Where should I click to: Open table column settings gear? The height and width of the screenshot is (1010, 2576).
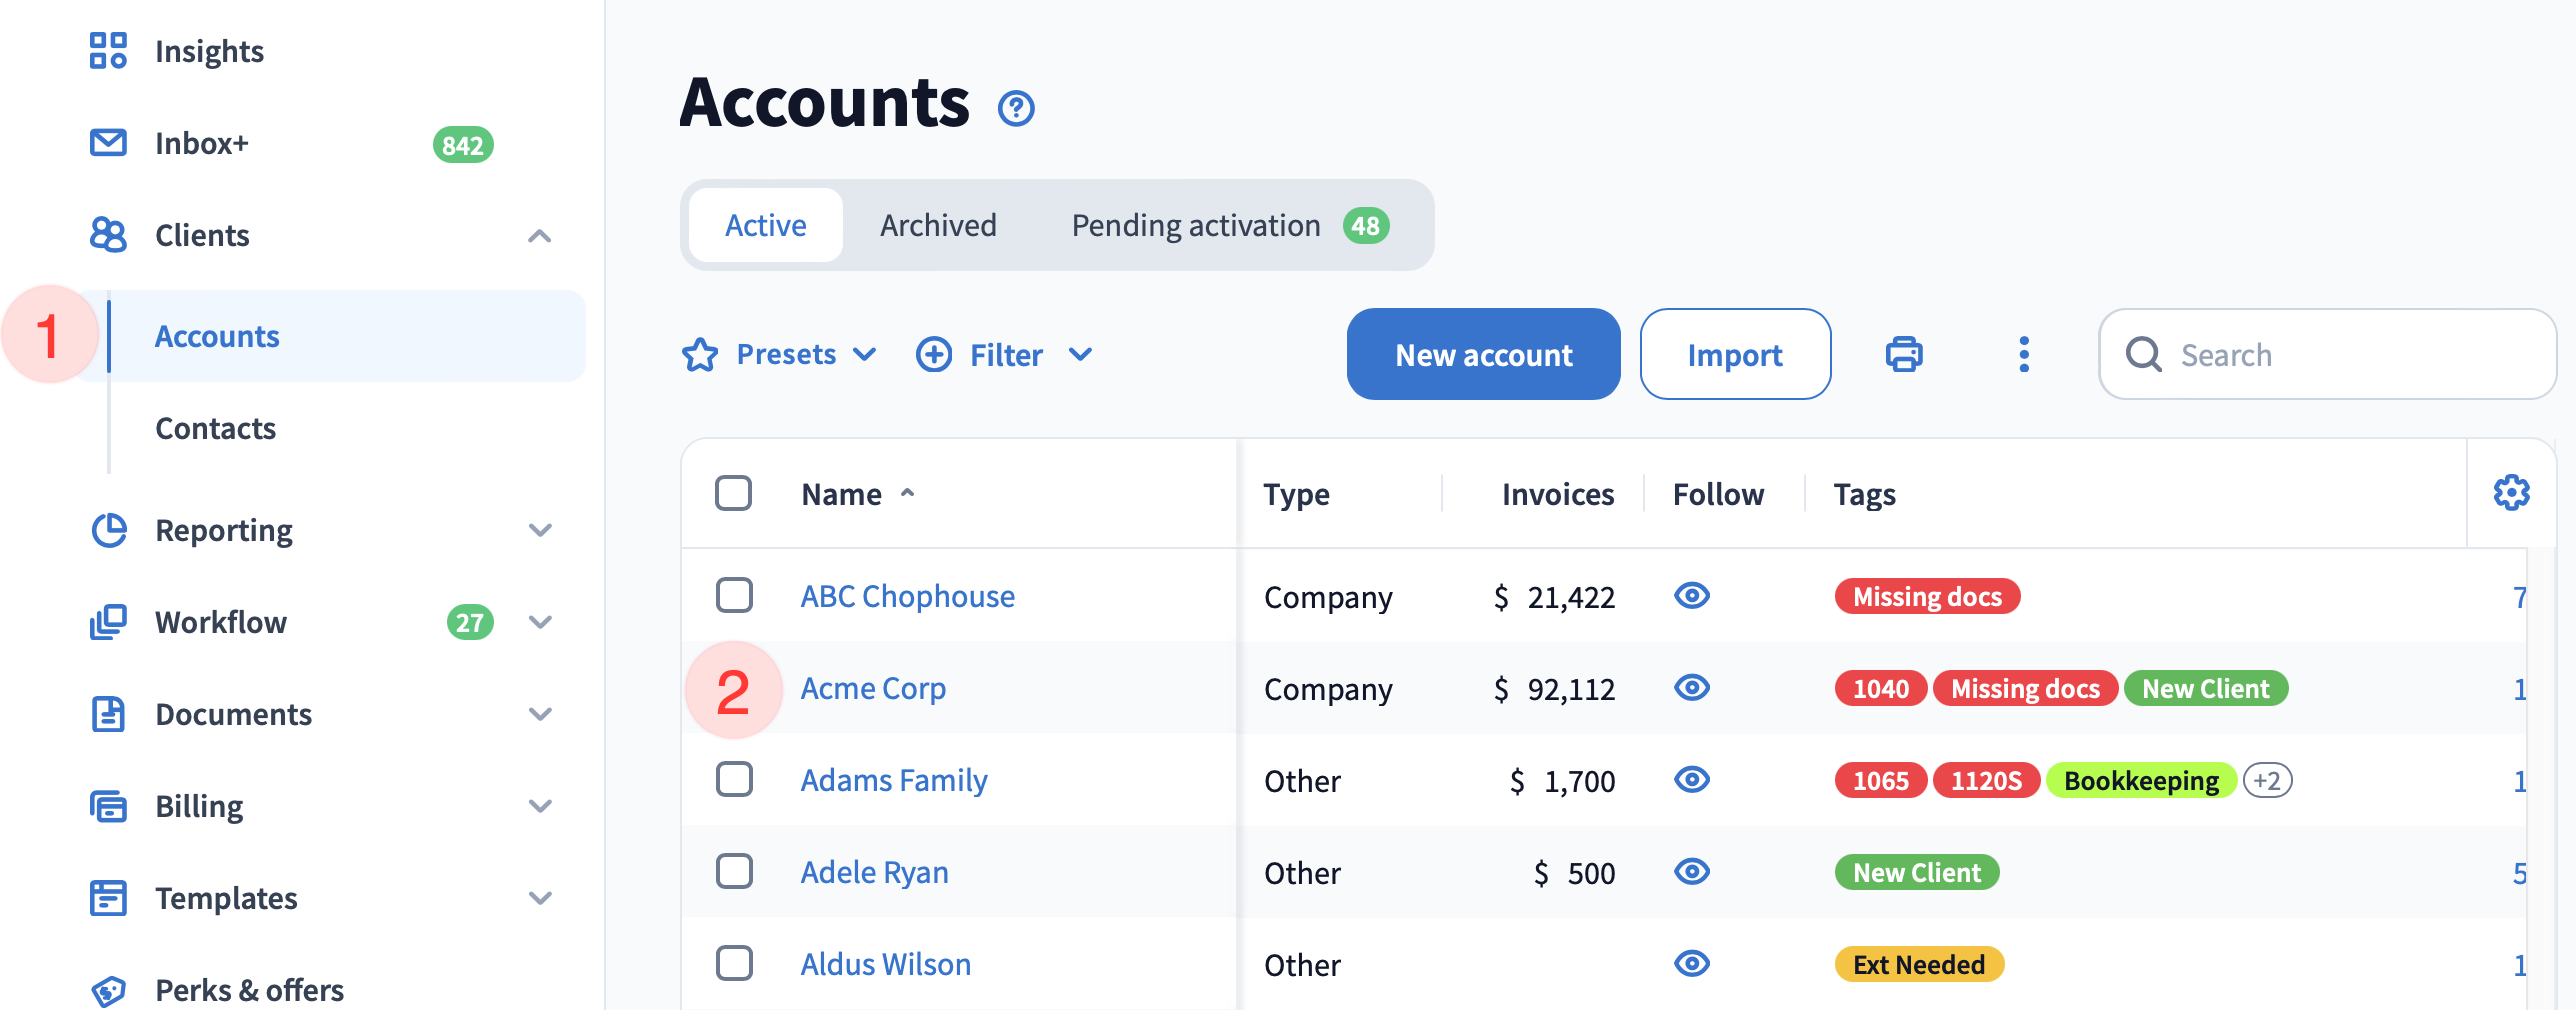point(2511,493)
